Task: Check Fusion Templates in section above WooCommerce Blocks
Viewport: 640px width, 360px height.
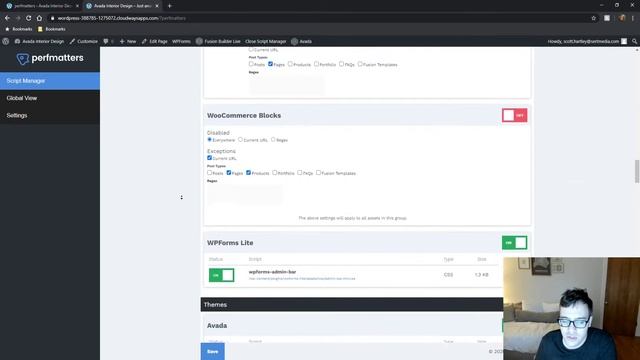Action: 360,64
